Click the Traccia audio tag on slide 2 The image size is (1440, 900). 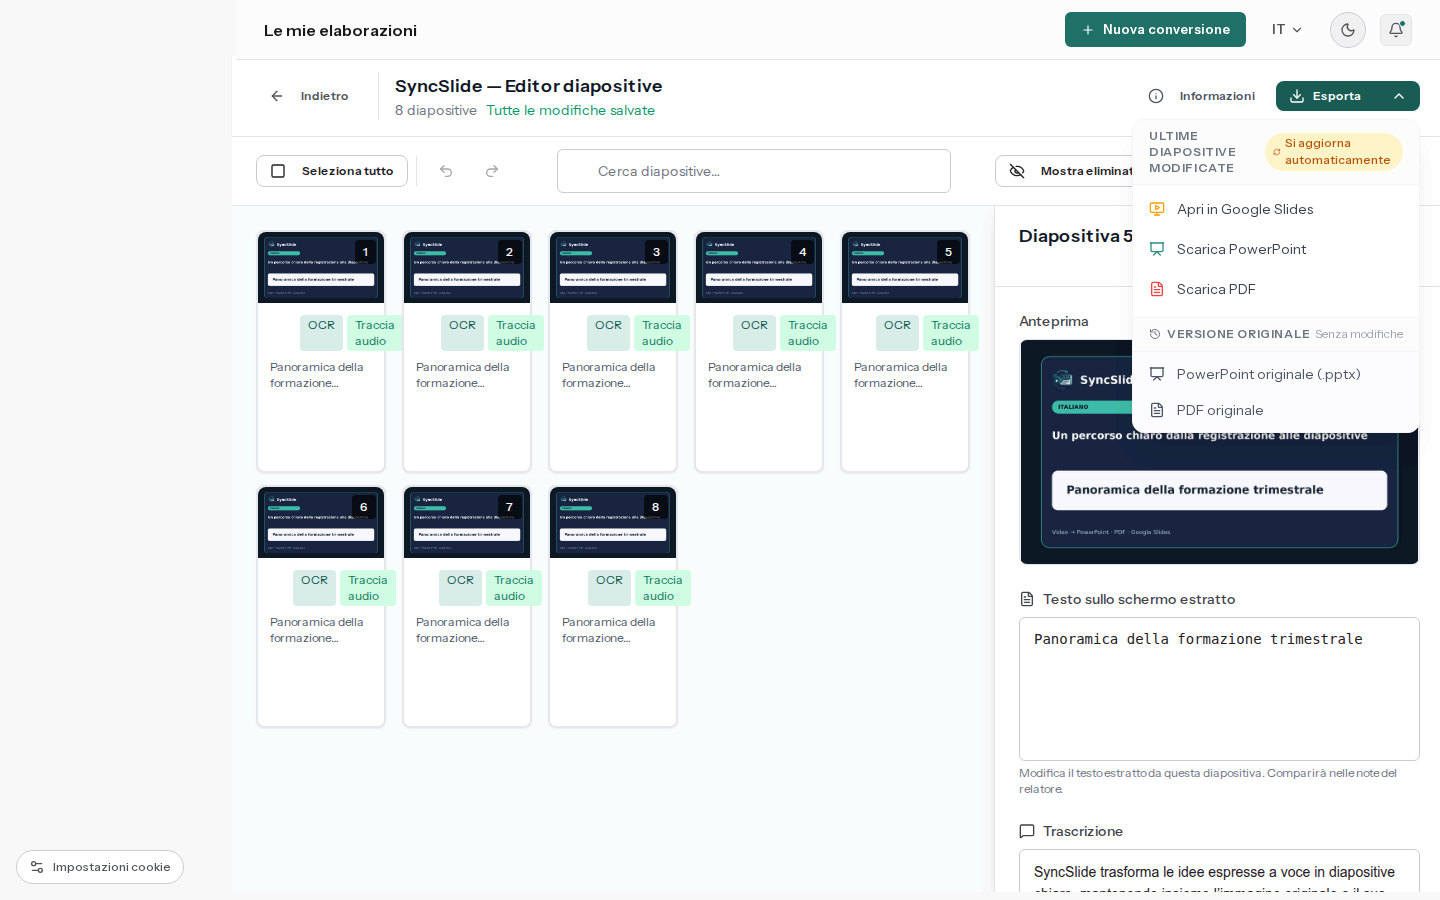coord(516,333)
